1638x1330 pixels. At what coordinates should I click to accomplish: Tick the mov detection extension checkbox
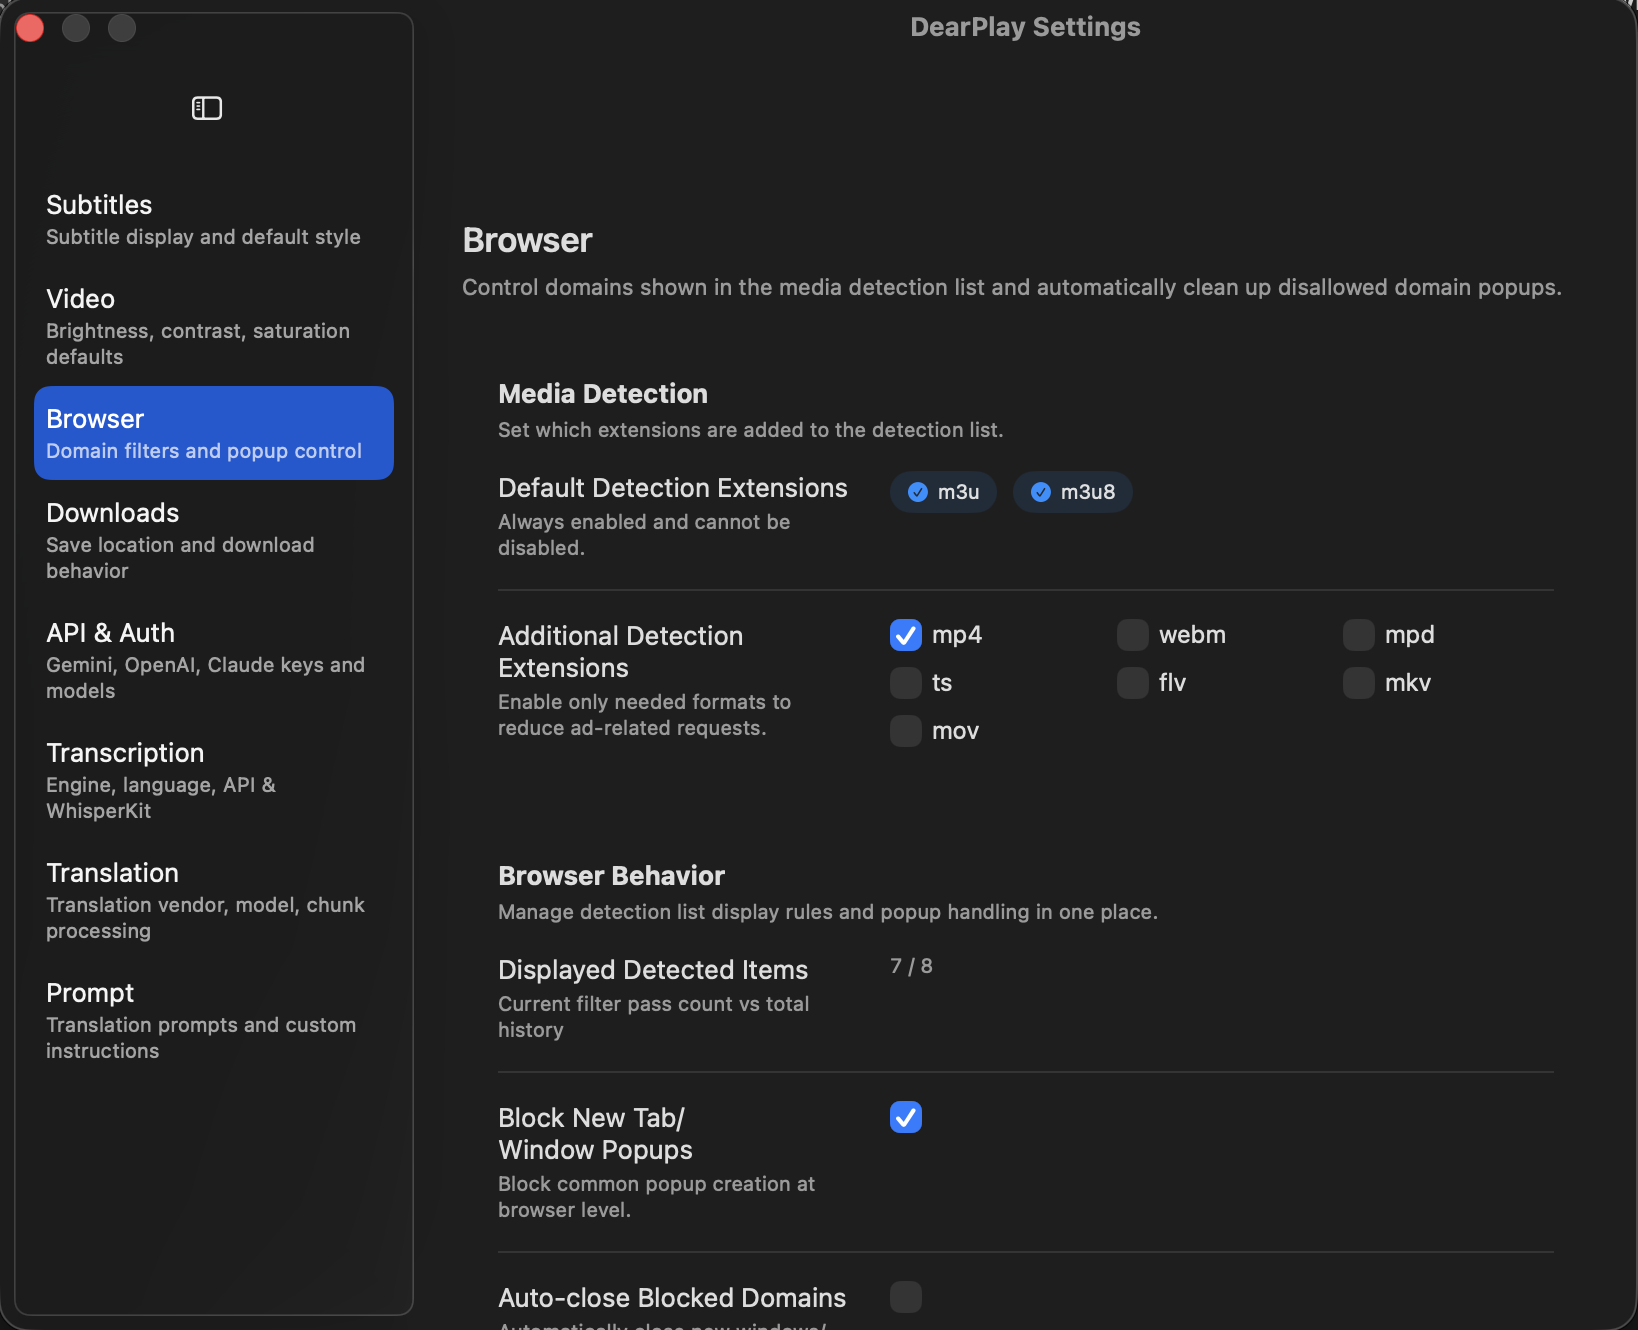coord(906,731)
